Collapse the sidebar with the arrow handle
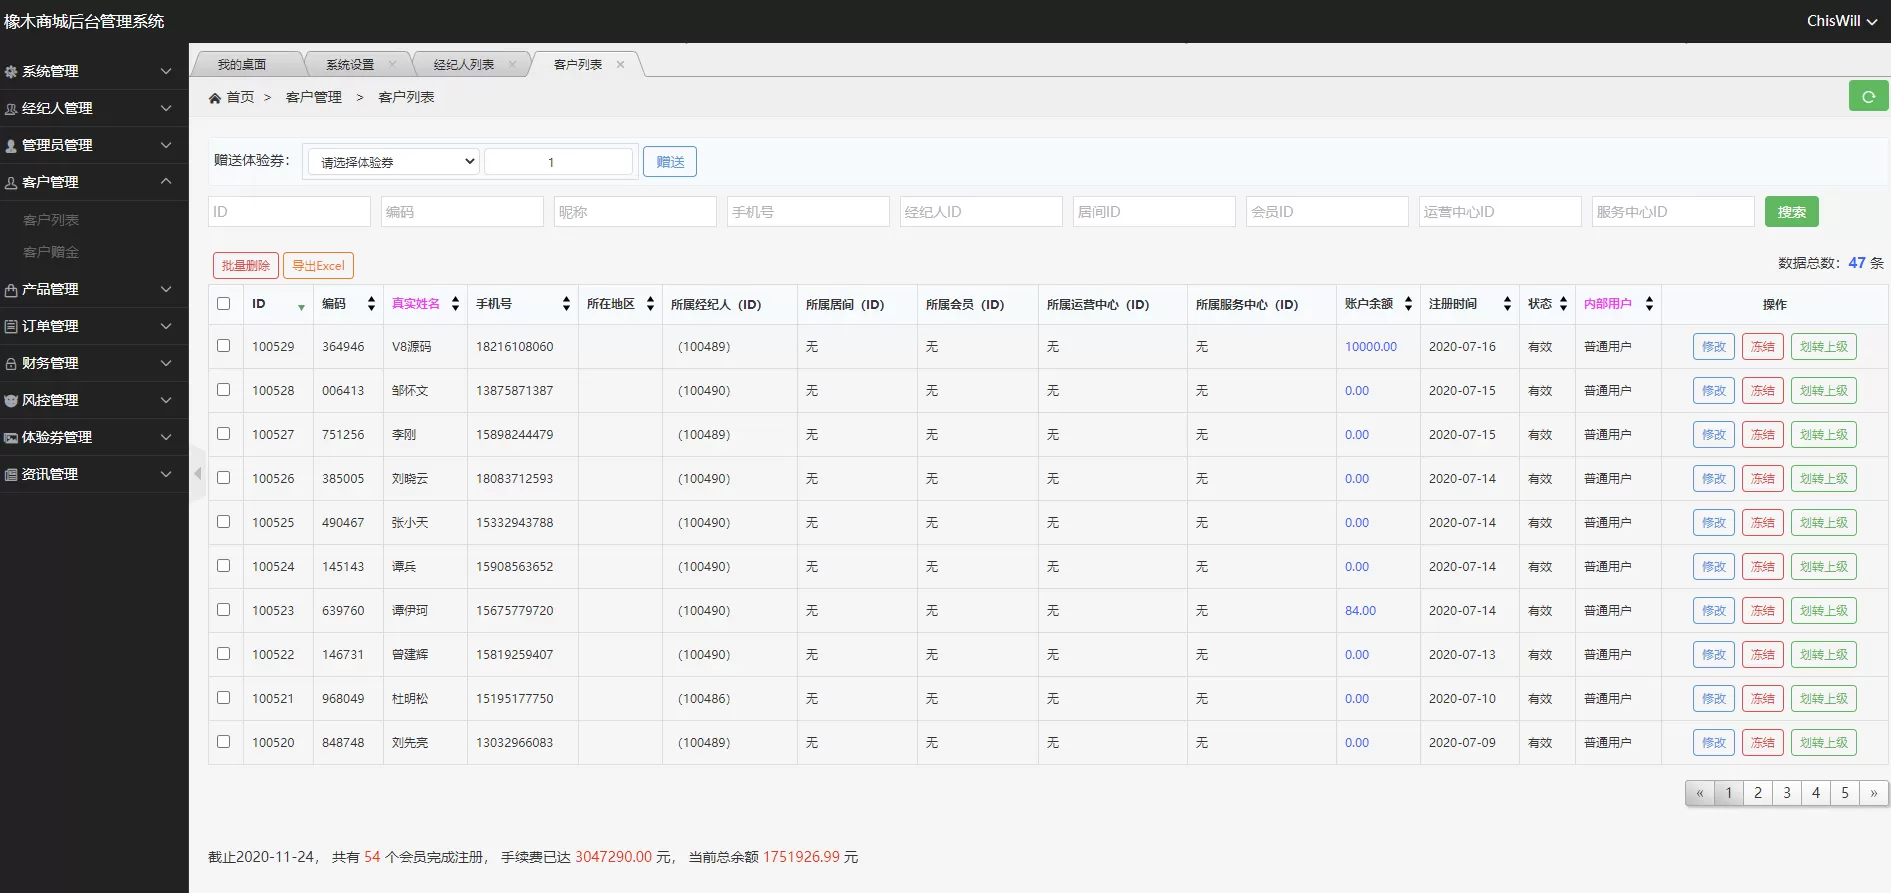 click(197, 473)
